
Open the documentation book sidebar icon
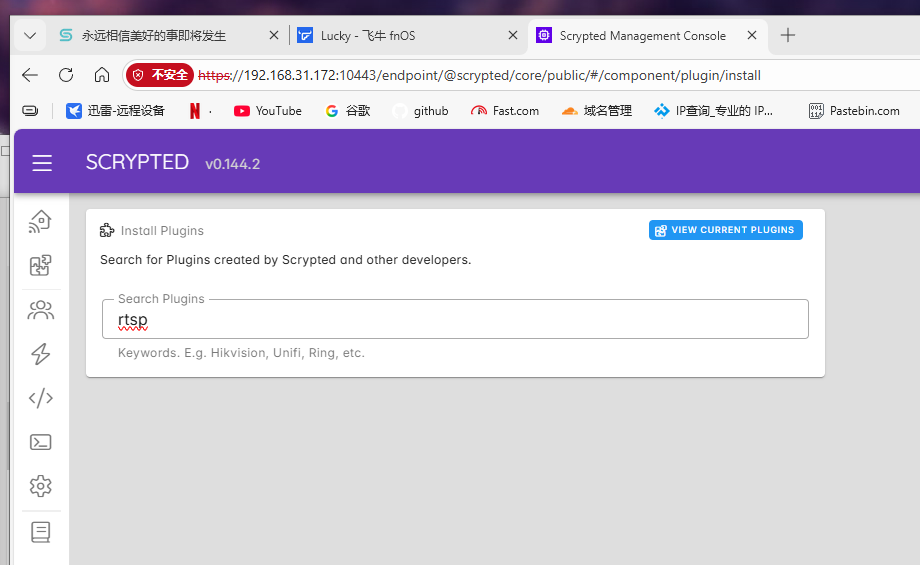pos(40,532)
